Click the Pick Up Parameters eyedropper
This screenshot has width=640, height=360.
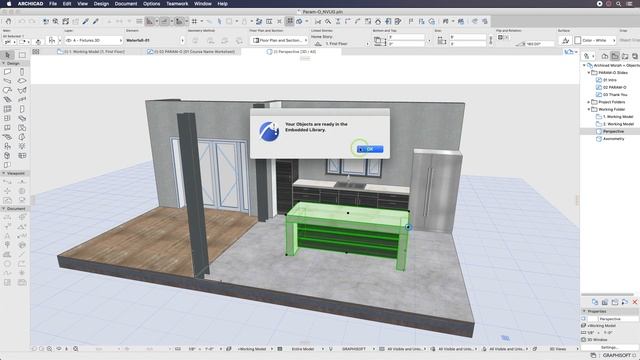(86, 21)
